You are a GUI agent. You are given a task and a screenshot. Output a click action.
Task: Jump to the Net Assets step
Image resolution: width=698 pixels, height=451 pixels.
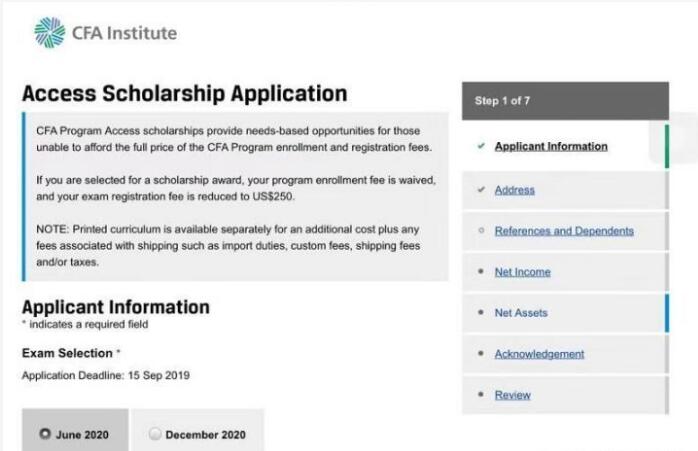coord(520,313)
